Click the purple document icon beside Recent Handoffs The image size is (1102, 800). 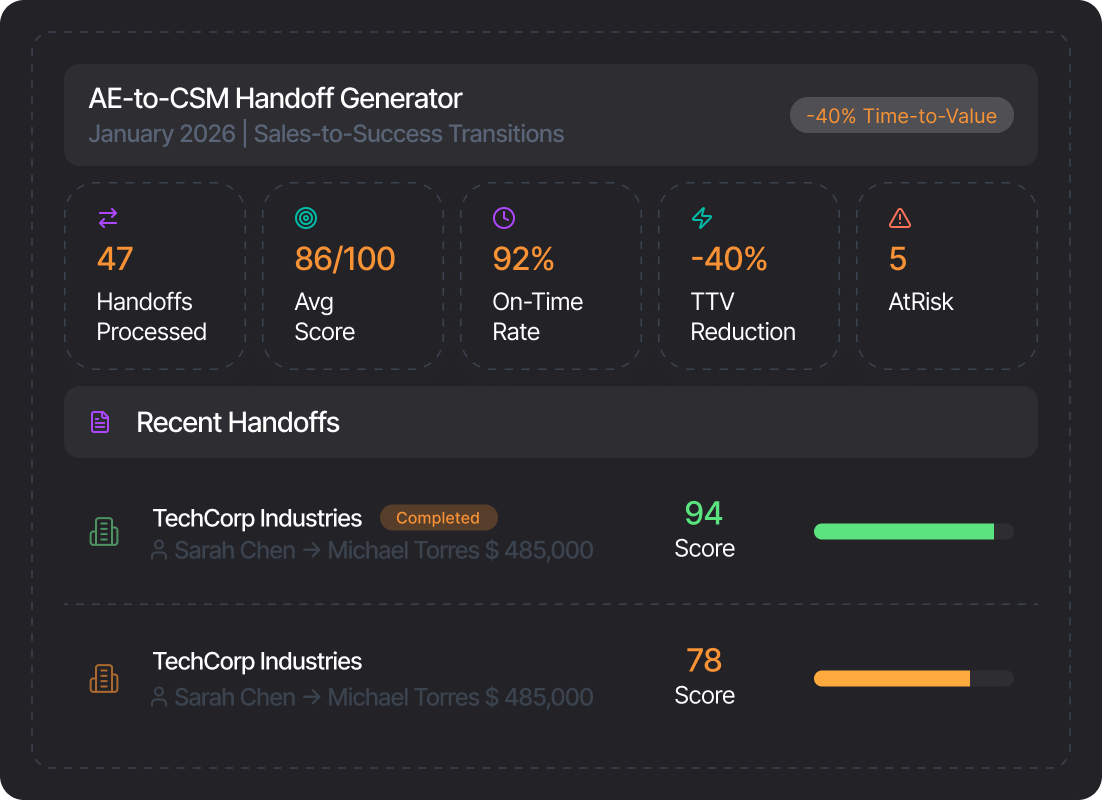click(101, 422)
